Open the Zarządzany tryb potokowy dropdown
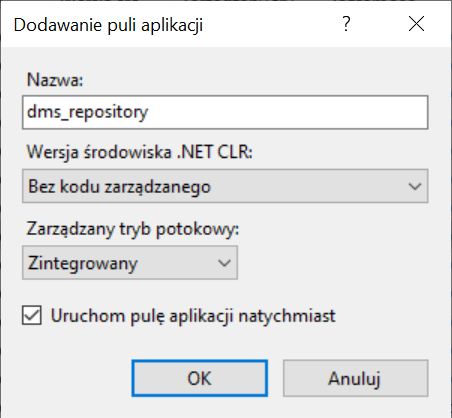 (130, 263)
